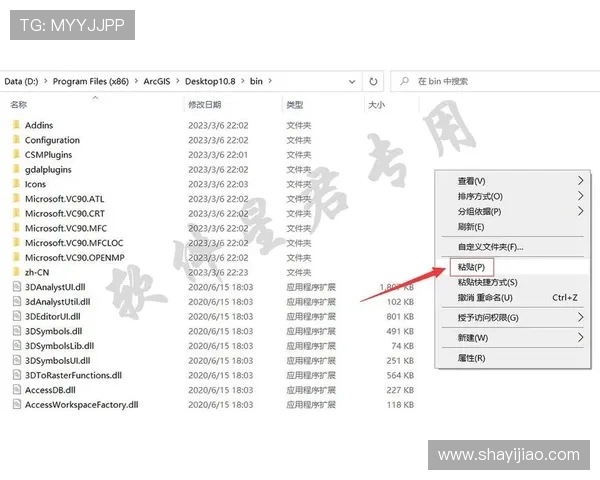Choose 粘贴(P) from context menu

470,267
